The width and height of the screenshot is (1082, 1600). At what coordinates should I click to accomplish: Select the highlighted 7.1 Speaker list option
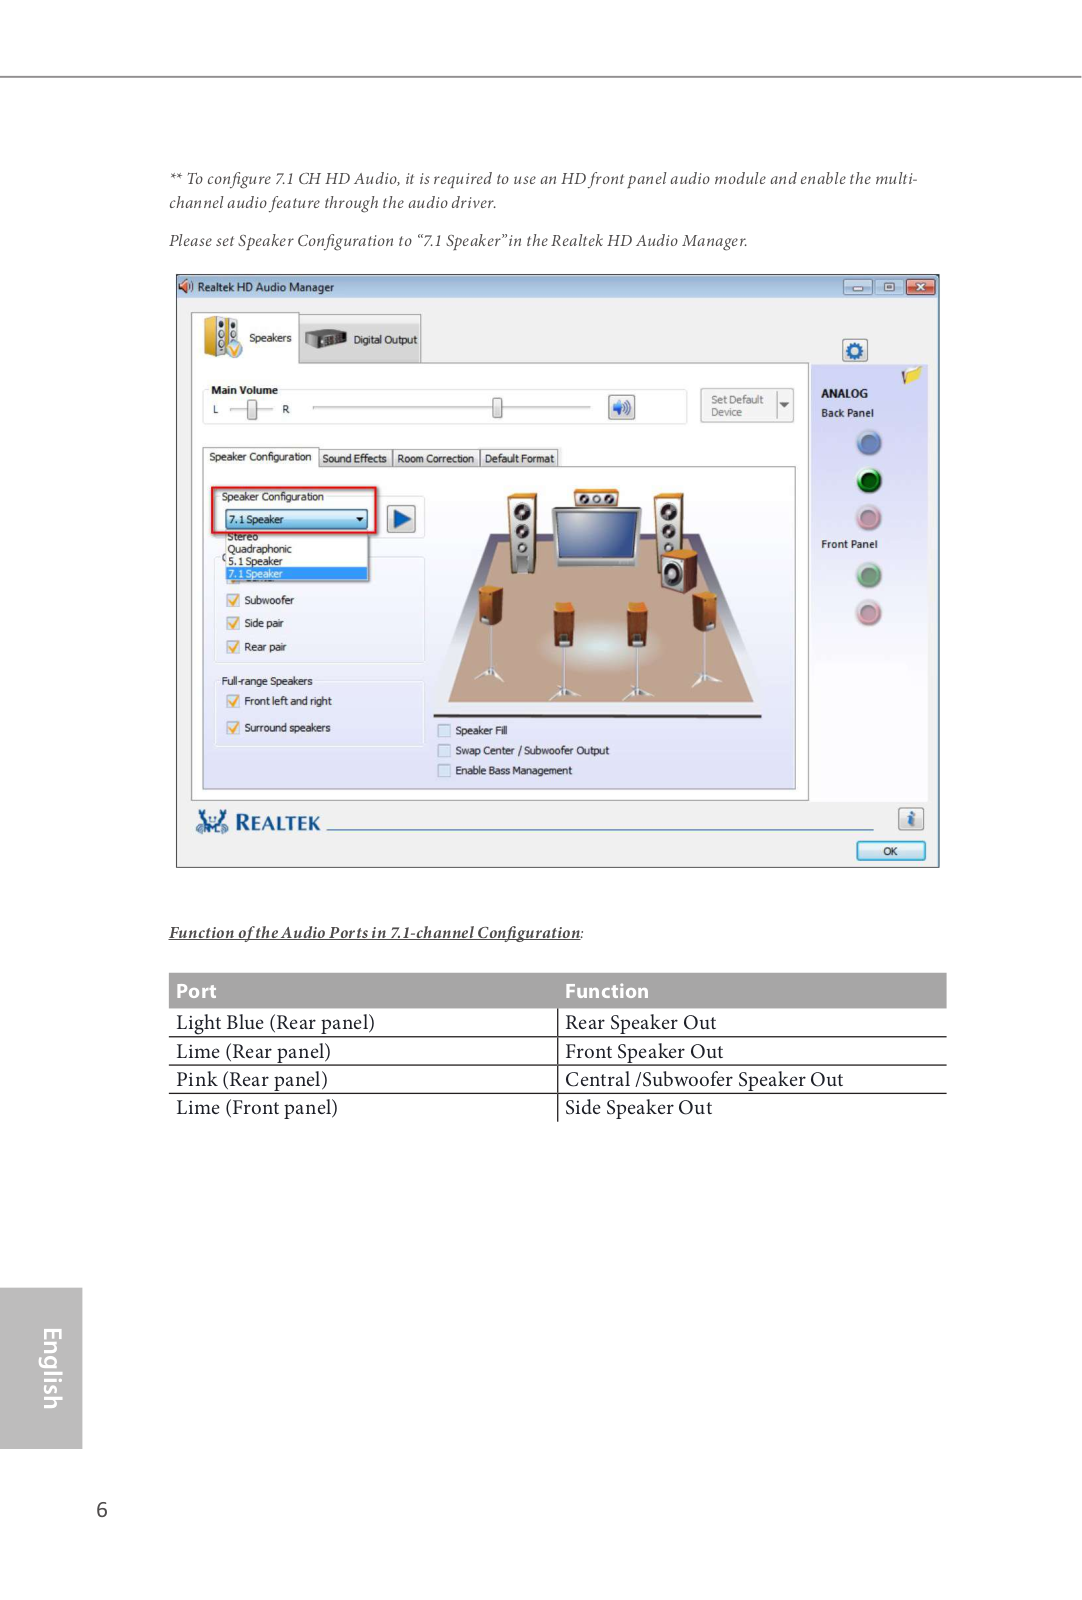coord(297,574)
